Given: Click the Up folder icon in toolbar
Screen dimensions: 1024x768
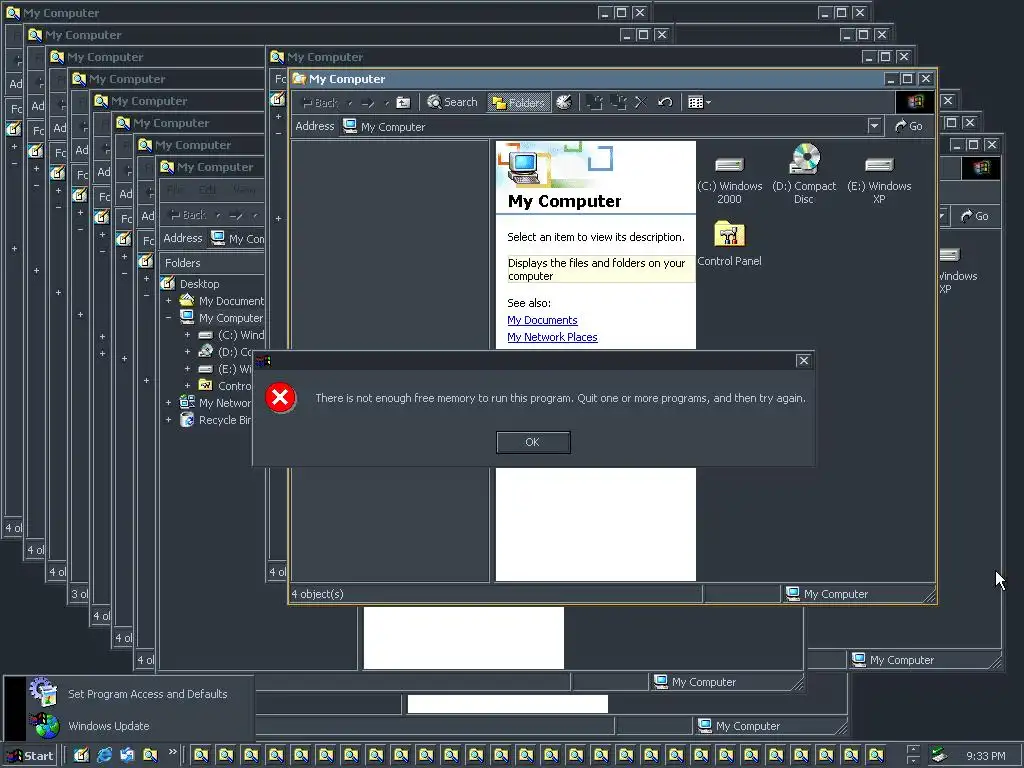Looking at the screenshot, I should (x=404, y=103).
